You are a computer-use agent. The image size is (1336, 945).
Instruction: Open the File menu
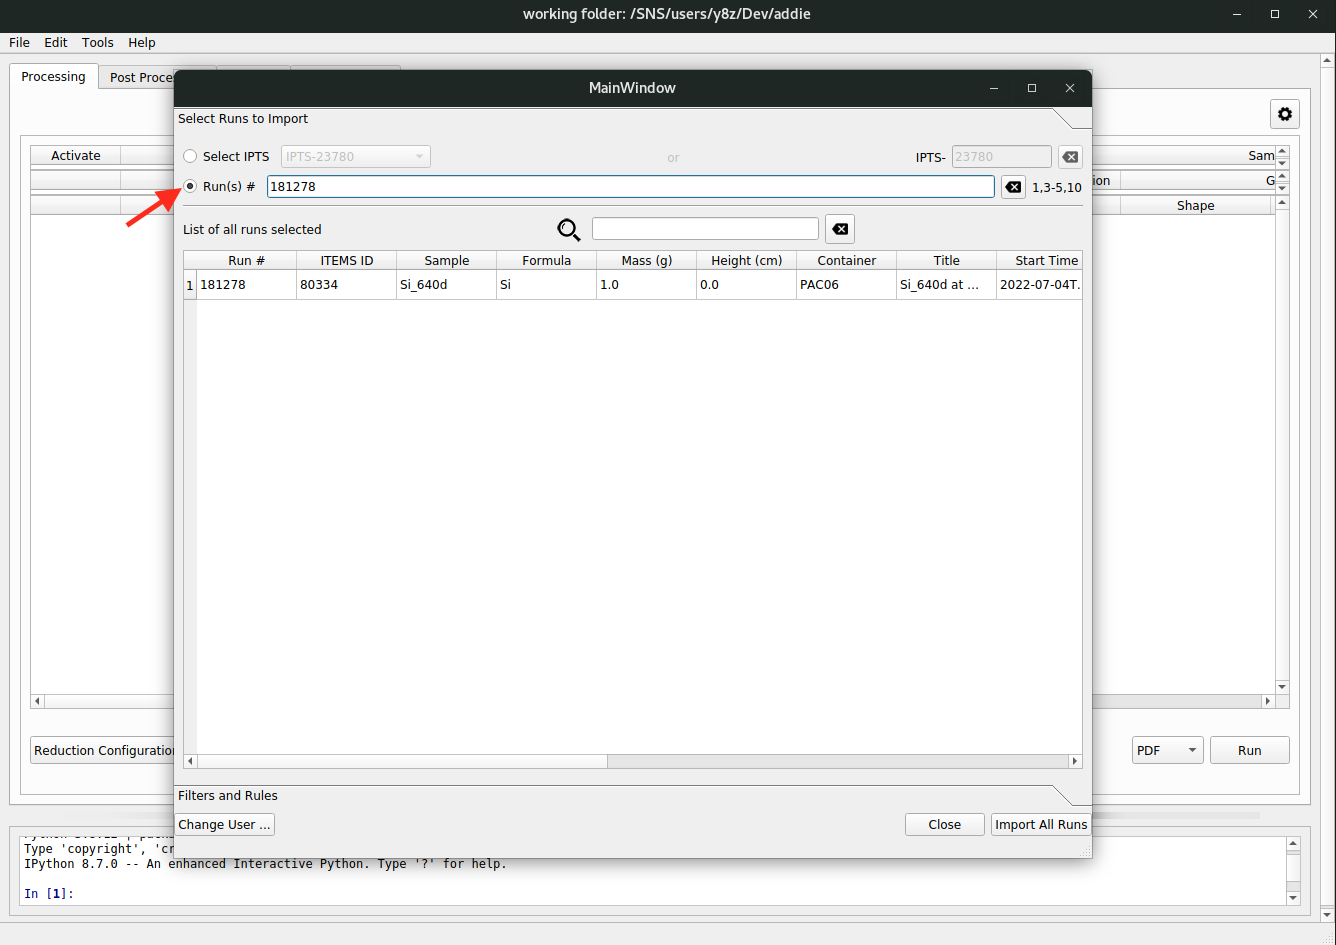19,43
